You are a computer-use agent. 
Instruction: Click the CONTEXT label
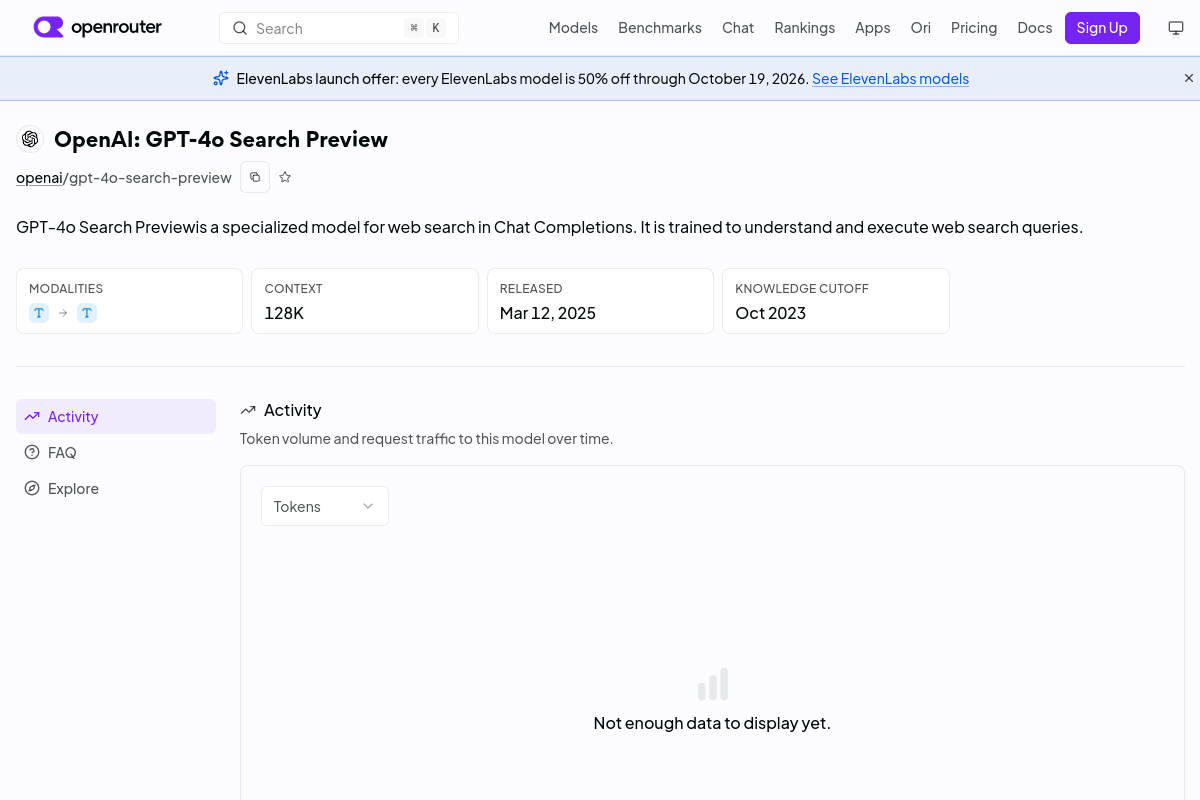(294, 288)
